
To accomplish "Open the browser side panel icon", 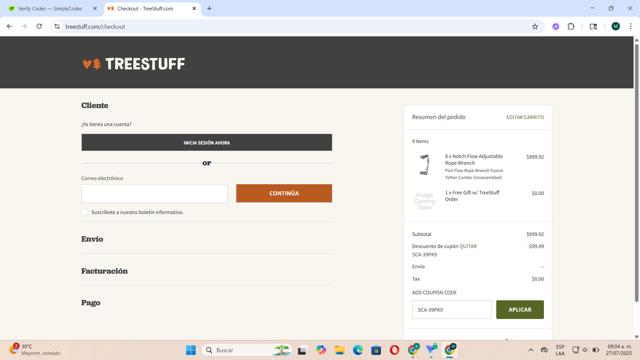I will pyautogui.click(x=593, y=27).
